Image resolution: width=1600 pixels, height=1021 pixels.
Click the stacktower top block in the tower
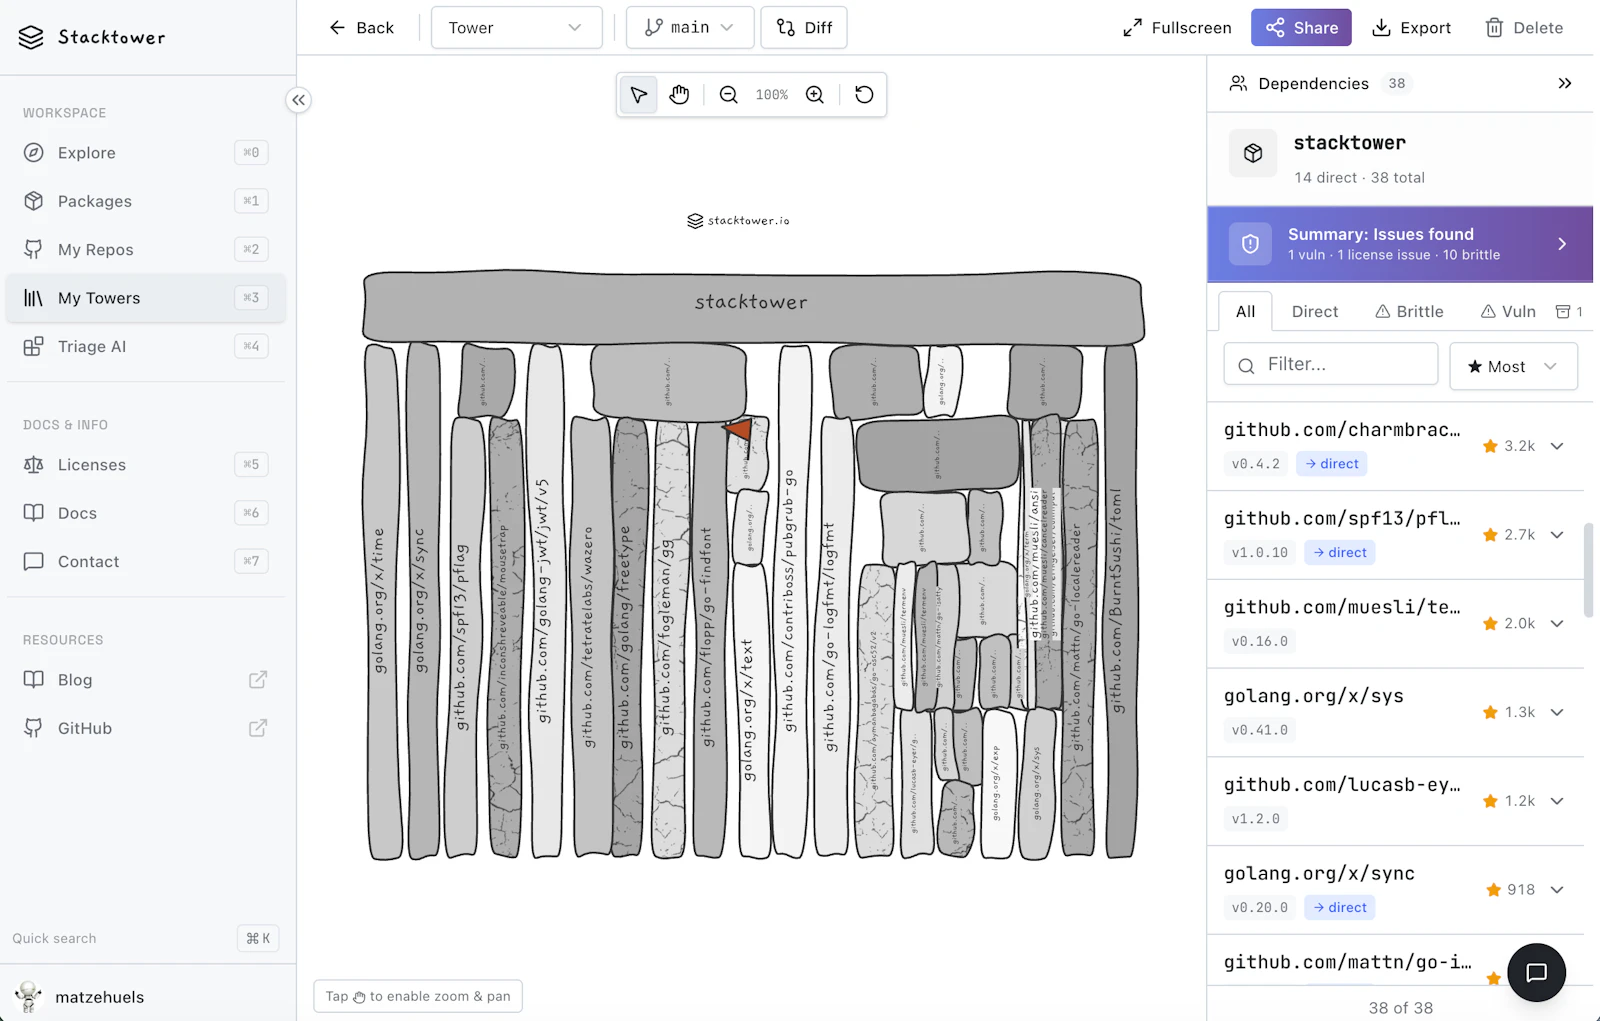tap(753, 305)
